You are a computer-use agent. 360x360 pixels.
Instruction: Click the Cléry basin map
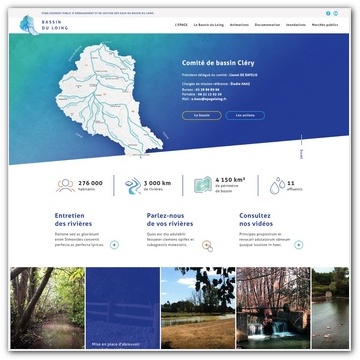[108, 100]
